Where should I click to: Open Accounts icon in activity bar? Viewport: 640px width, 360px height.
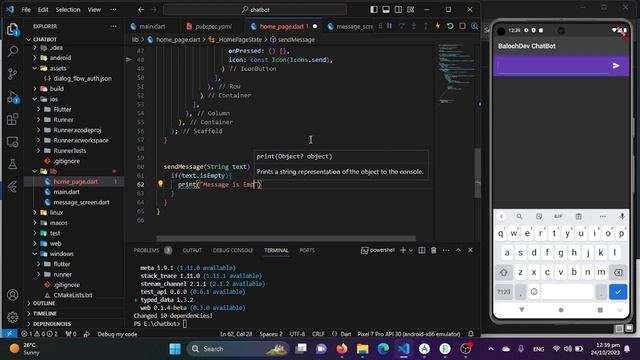click(x=13, y=295)
